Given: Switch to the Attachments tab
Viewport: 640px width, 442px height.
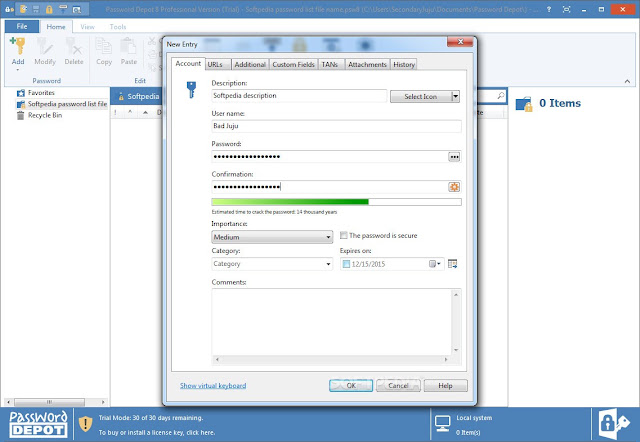Looking at the screenshot, I should 367,64.
